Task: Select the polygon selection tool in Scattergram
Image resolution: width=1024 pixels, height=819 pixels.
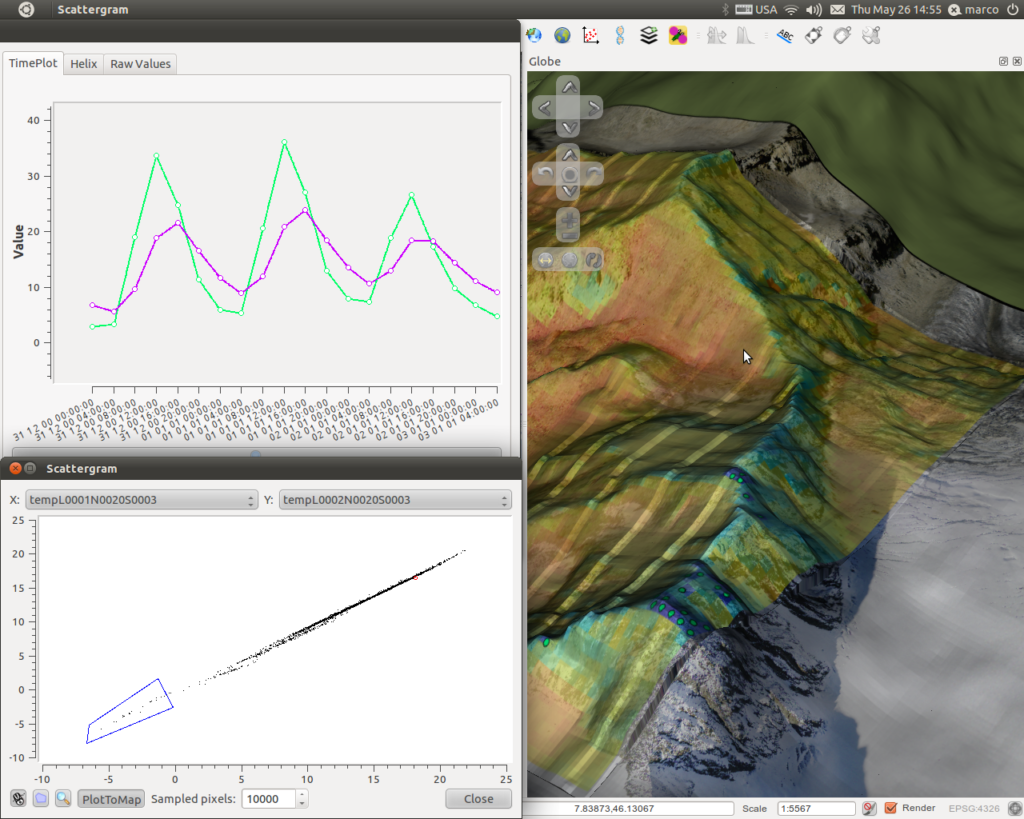Action: (40, 798)
